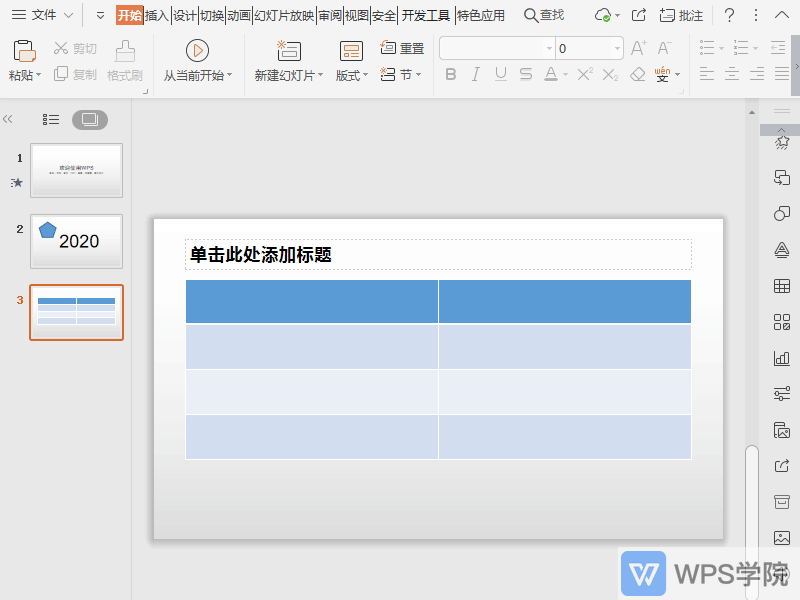Open the animation pane star icon on right sidebar

[781, 145]
